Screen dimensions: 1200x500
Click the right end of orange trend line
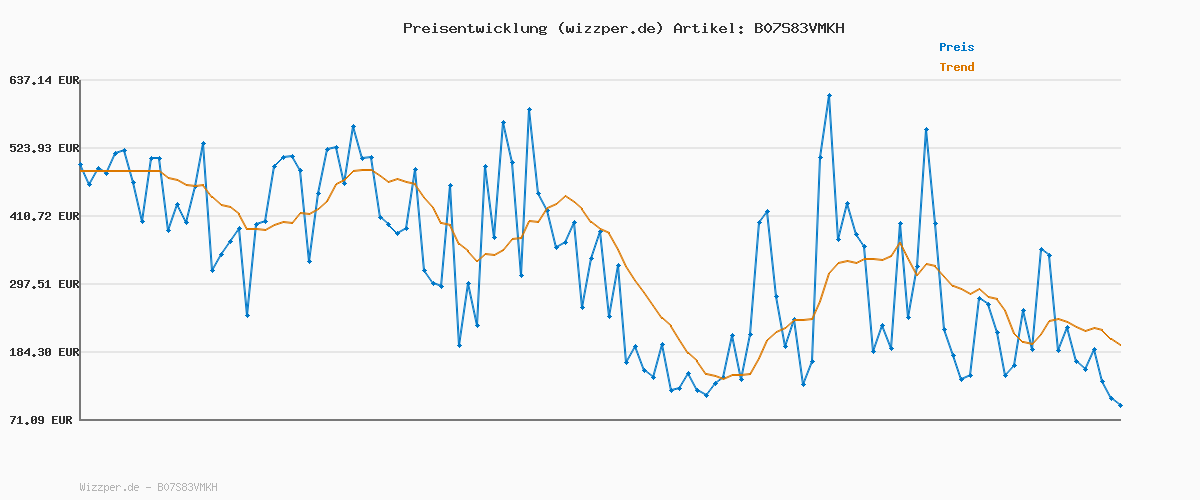point(1120,345)
